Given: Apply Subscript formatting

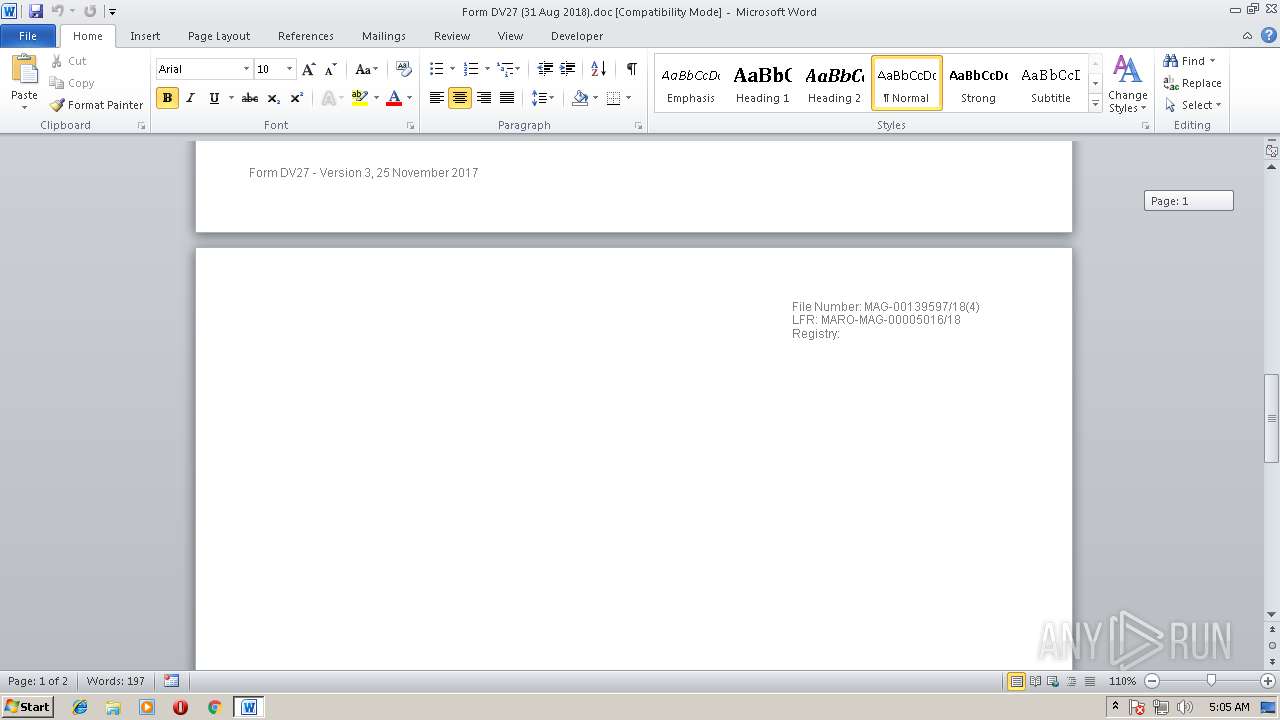Looking at the screenshot, I should (273, 98).
